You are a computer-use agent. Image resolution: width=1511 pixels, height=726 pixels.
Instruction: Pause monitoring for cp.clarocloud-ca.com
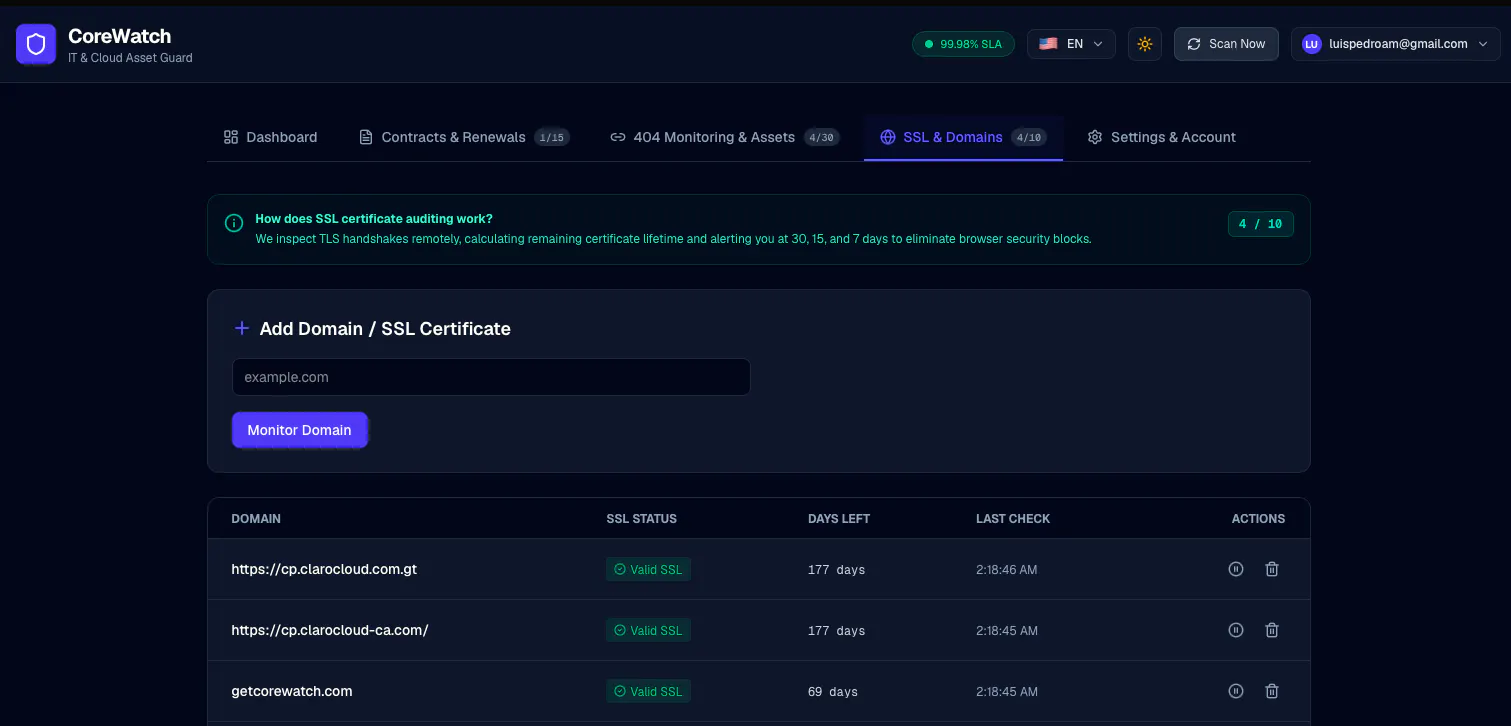point(1236,630)
